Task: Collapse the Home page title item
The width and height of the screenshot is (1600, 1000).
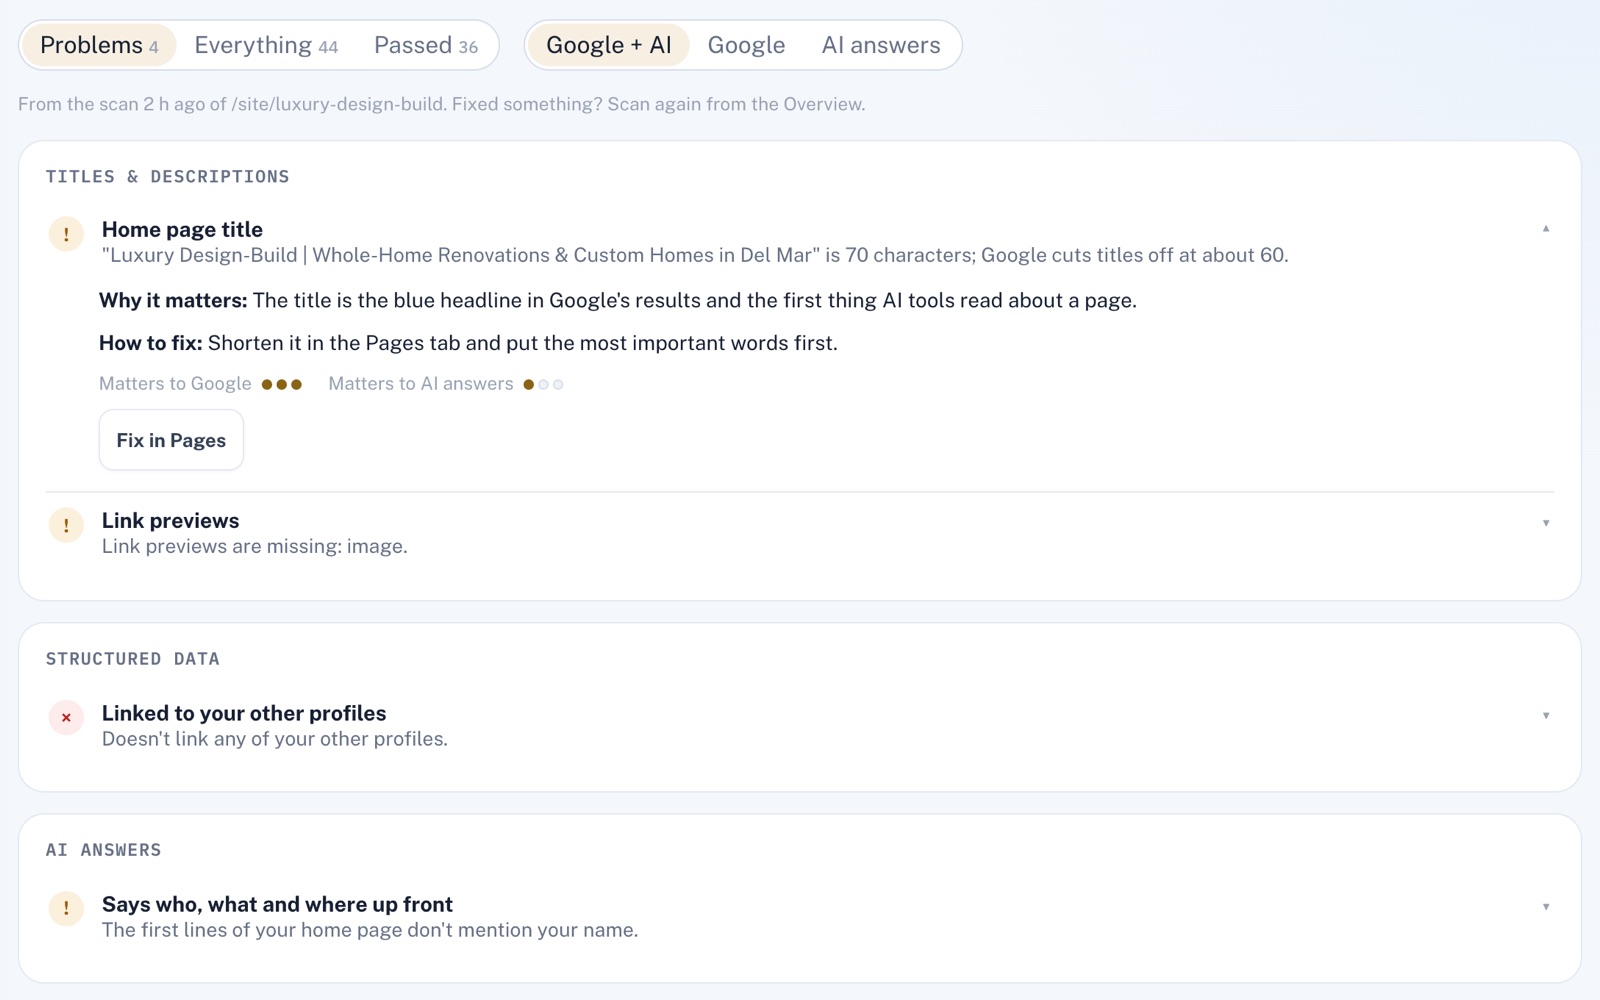Action: 1546,229
